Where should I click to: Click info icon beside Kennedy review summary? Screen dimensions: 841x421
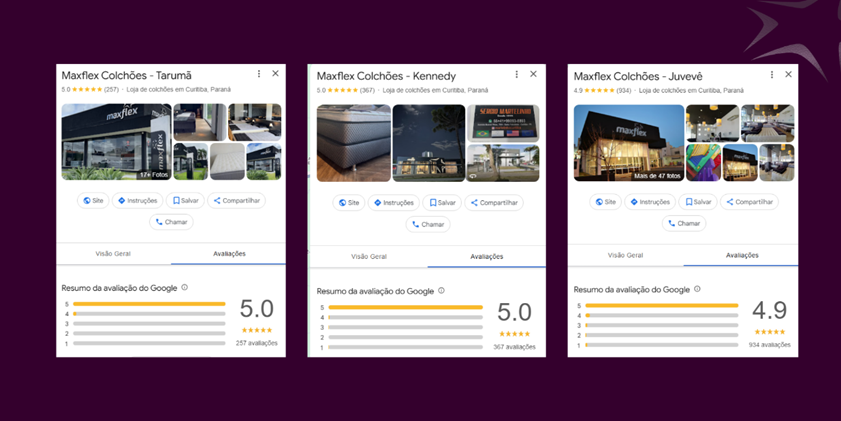[441, 291]
